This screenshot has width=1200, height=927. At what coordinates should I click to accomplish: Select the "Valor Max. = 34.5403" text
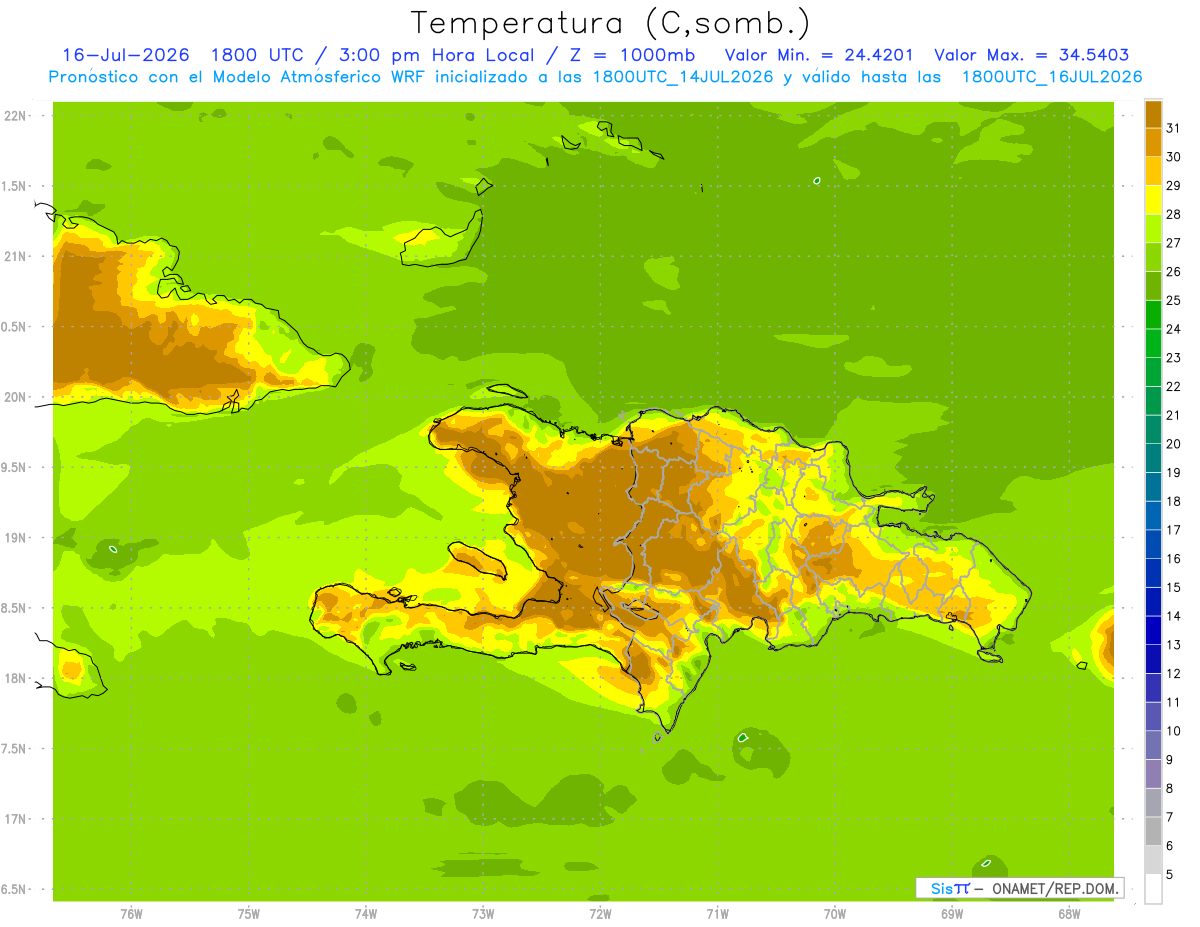1031,55
